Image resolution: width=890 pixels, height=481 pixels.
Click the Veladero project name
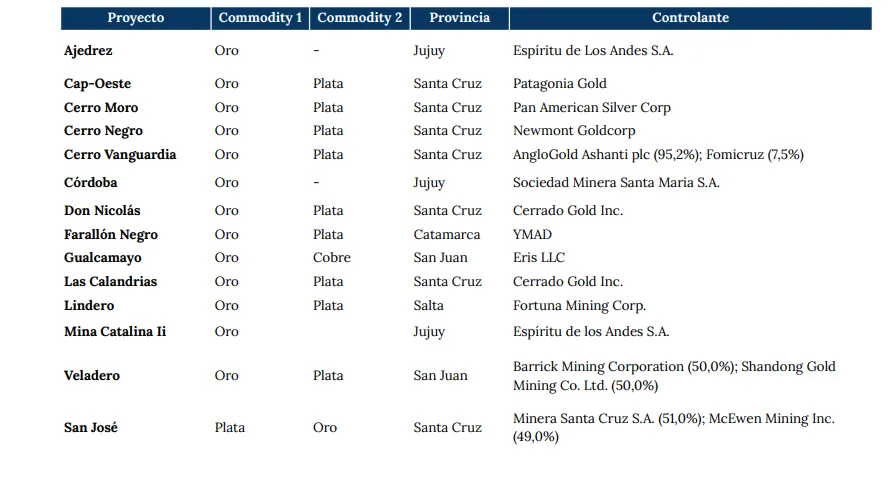pyautogui.click(x=92, y=376)
